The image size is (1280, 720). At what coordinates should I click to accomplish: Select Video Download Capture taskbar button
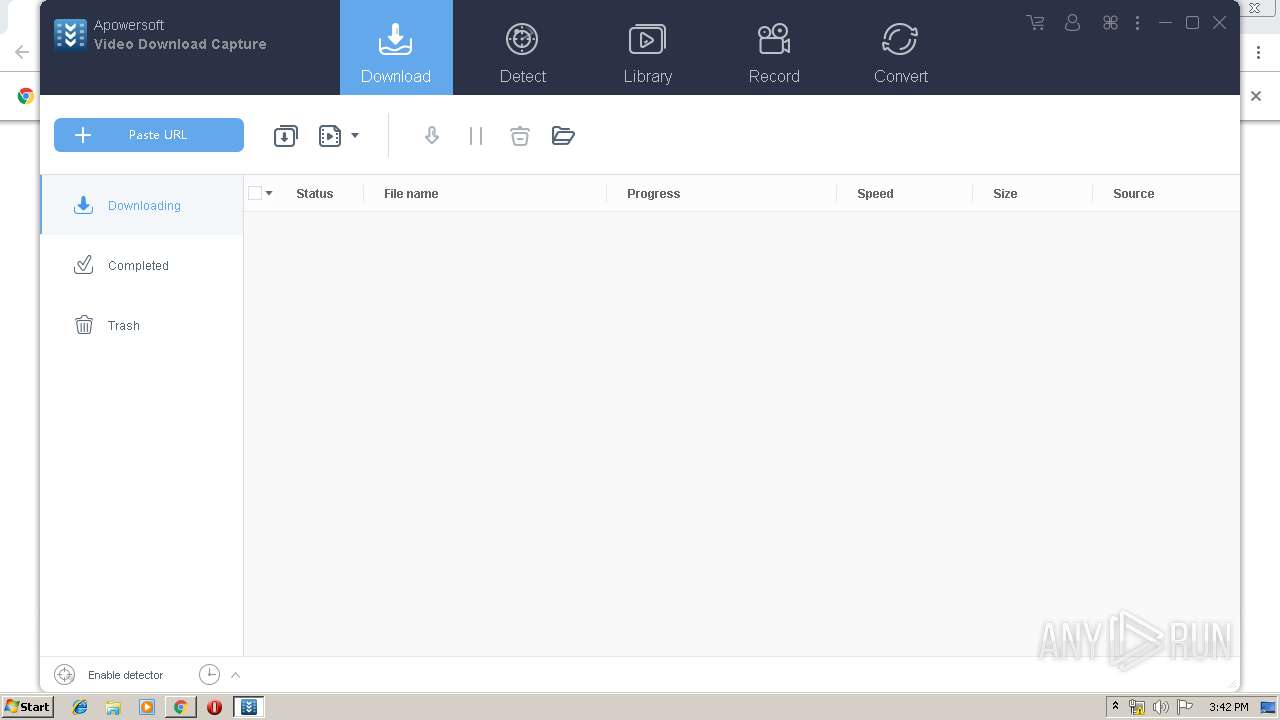pos(249,707)
